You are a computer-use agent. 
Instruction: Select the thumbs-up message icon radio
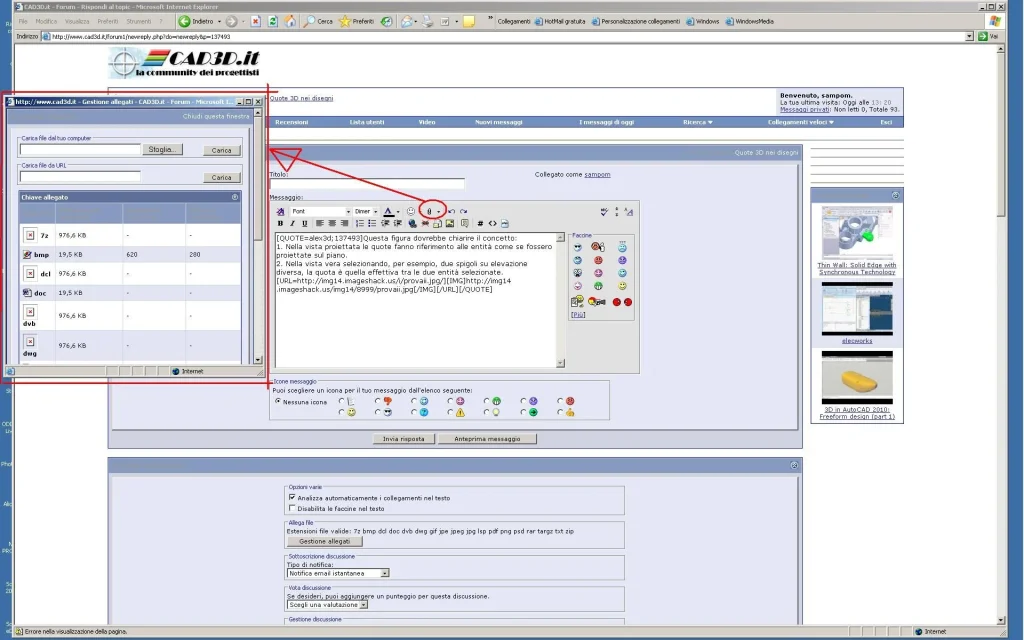click(560, 412)
